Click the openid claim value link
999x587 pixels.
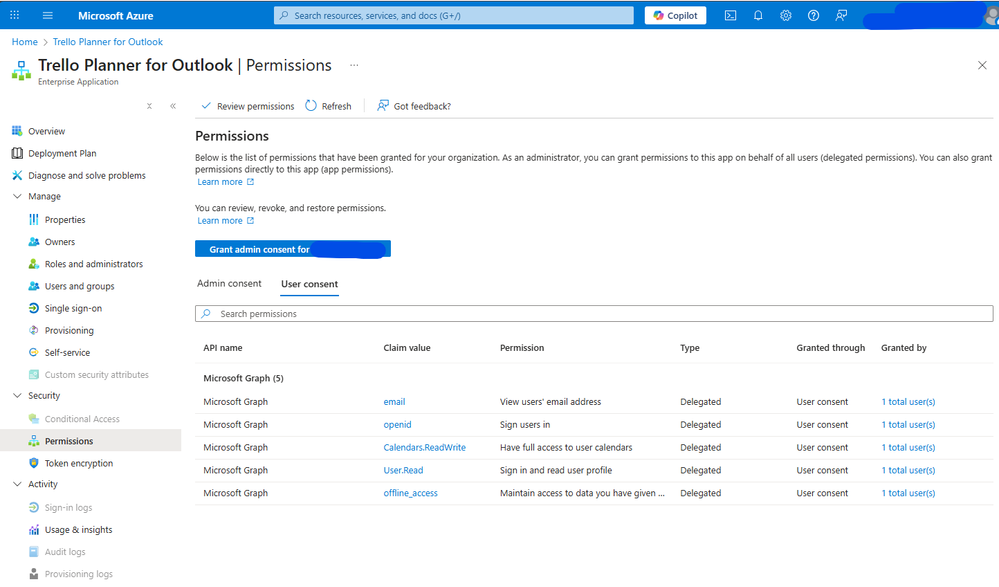coord(398,425)
